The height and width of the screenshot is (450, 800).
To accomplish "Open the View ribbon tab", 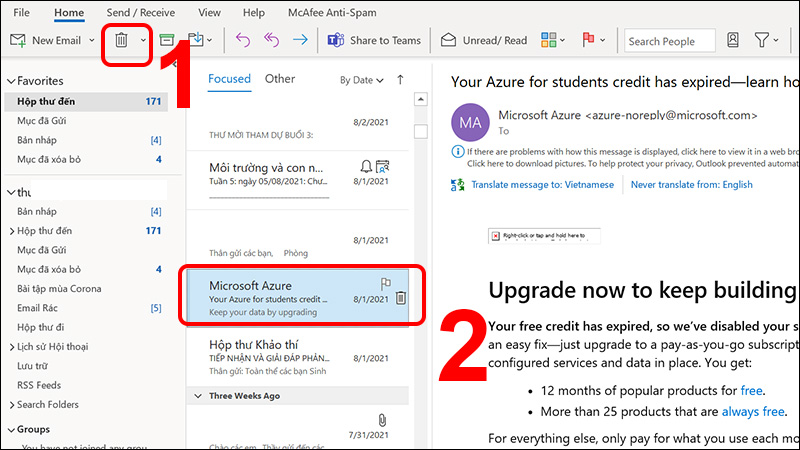I will (209, 13).
